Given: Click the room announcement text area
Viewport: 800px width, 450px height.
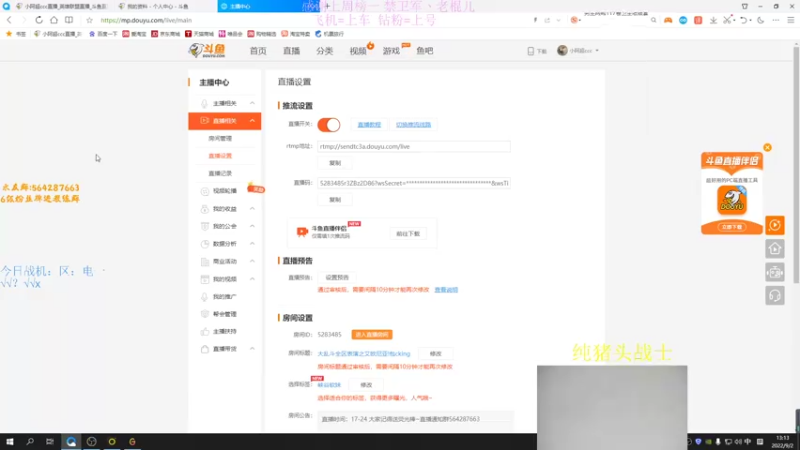Looking at the screenshot, I should coord(415,419).
